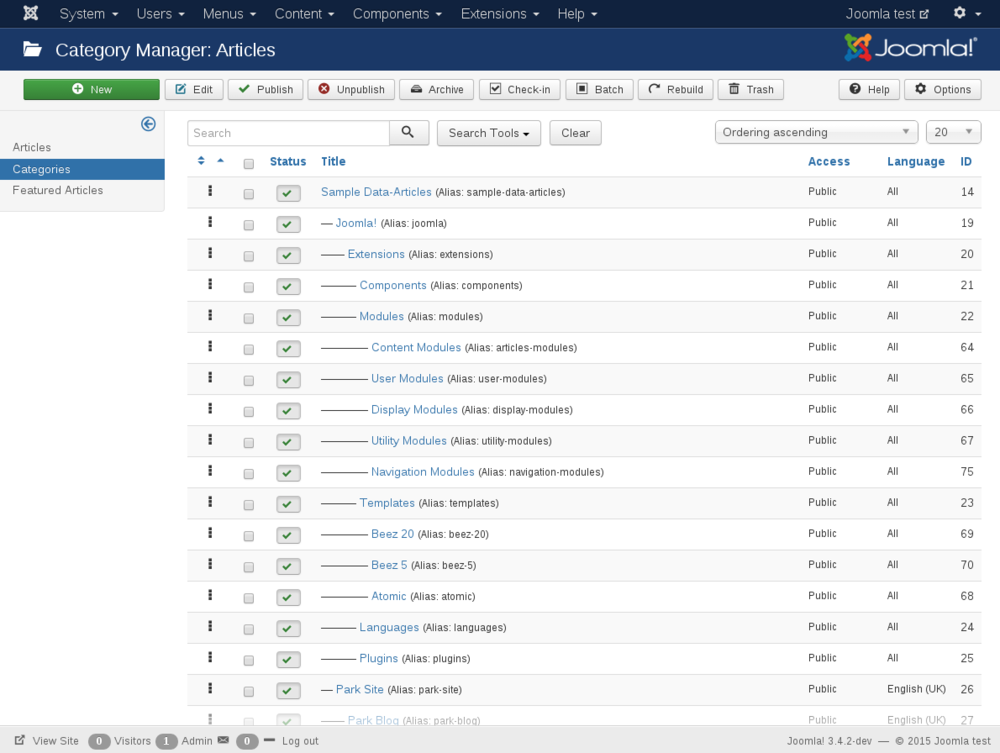Toggle published status of Extensions category
The width and height of the screenshot is (1000, 753).
(288, 255)
